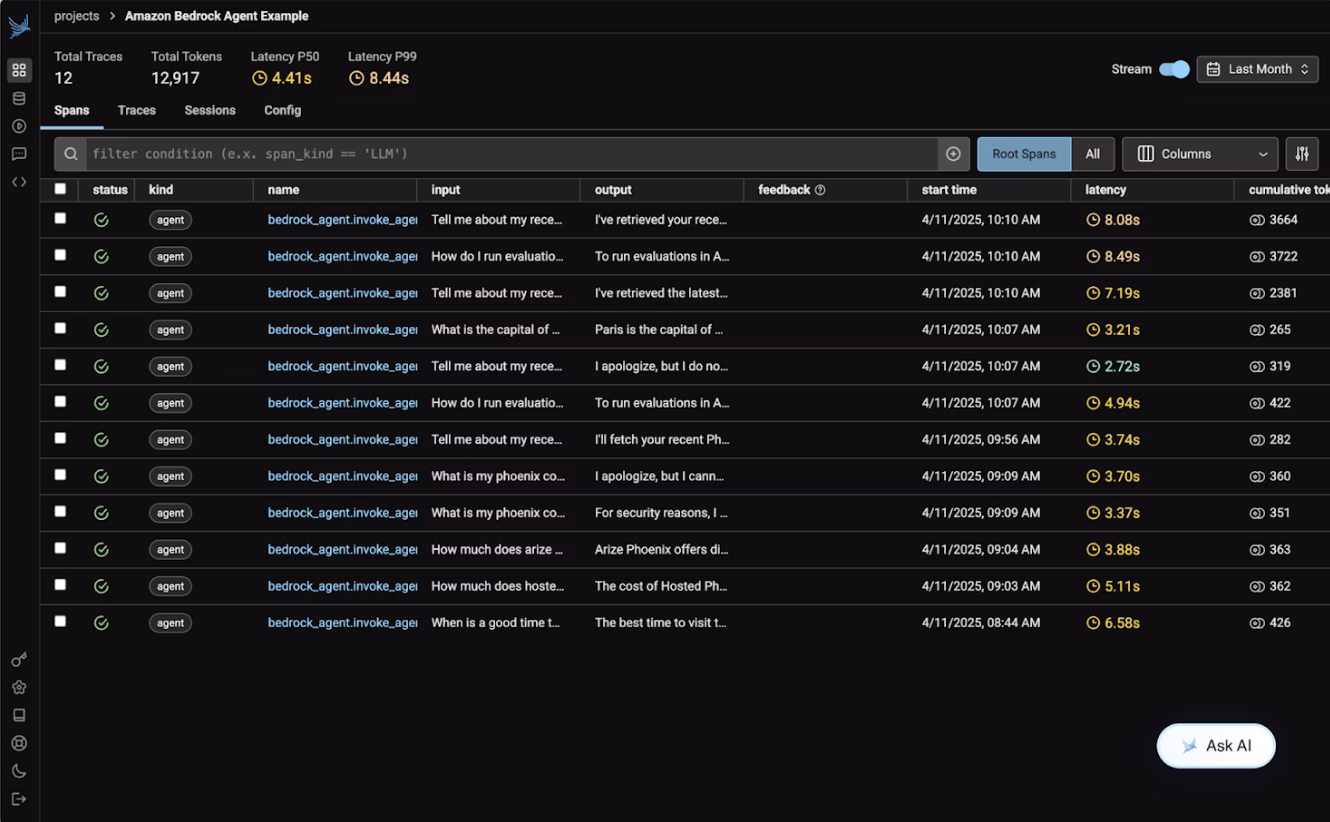Open the Ask AI assistant button

(x=1216, y=746)
